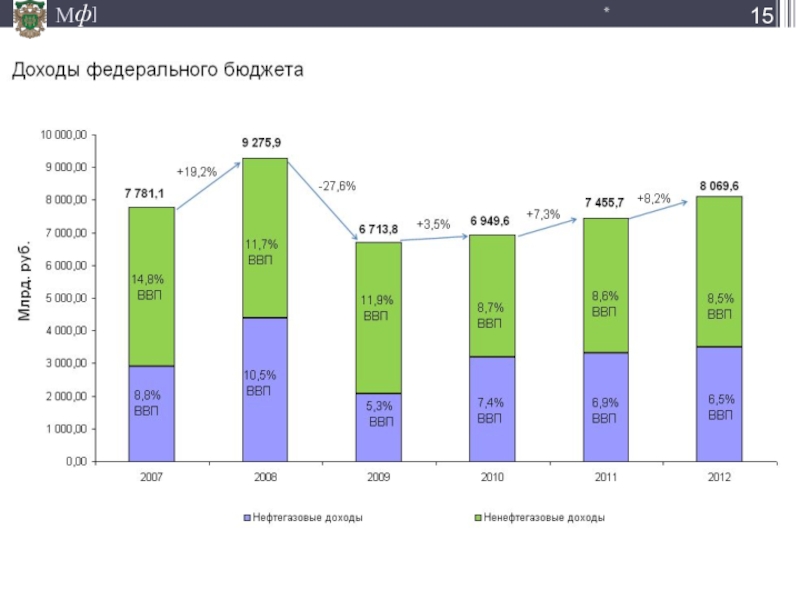Viewport: 800px width, 600px height.
Task: Select the 8 069,6 total above 2012 bar
Action: click(x=719, y=185)
